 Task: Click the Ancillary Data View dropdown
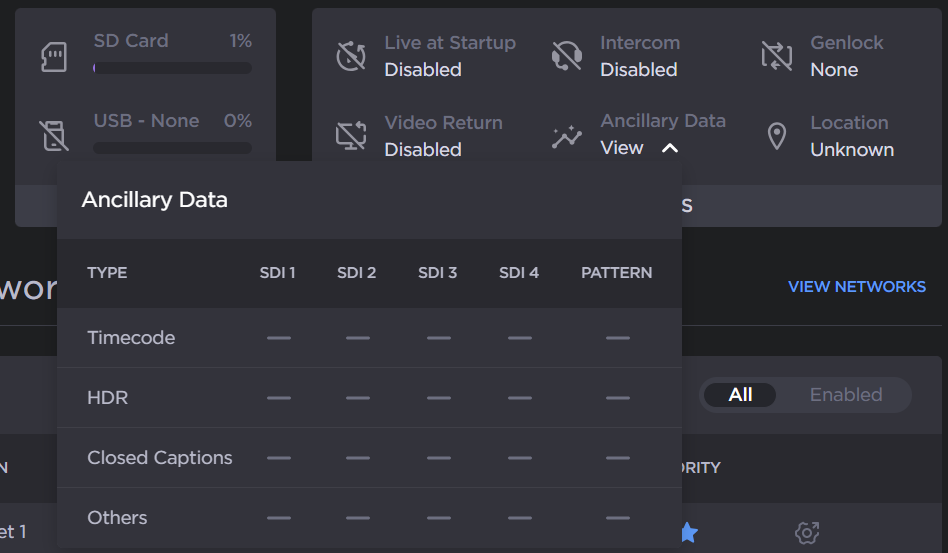[x=622, y=148]
